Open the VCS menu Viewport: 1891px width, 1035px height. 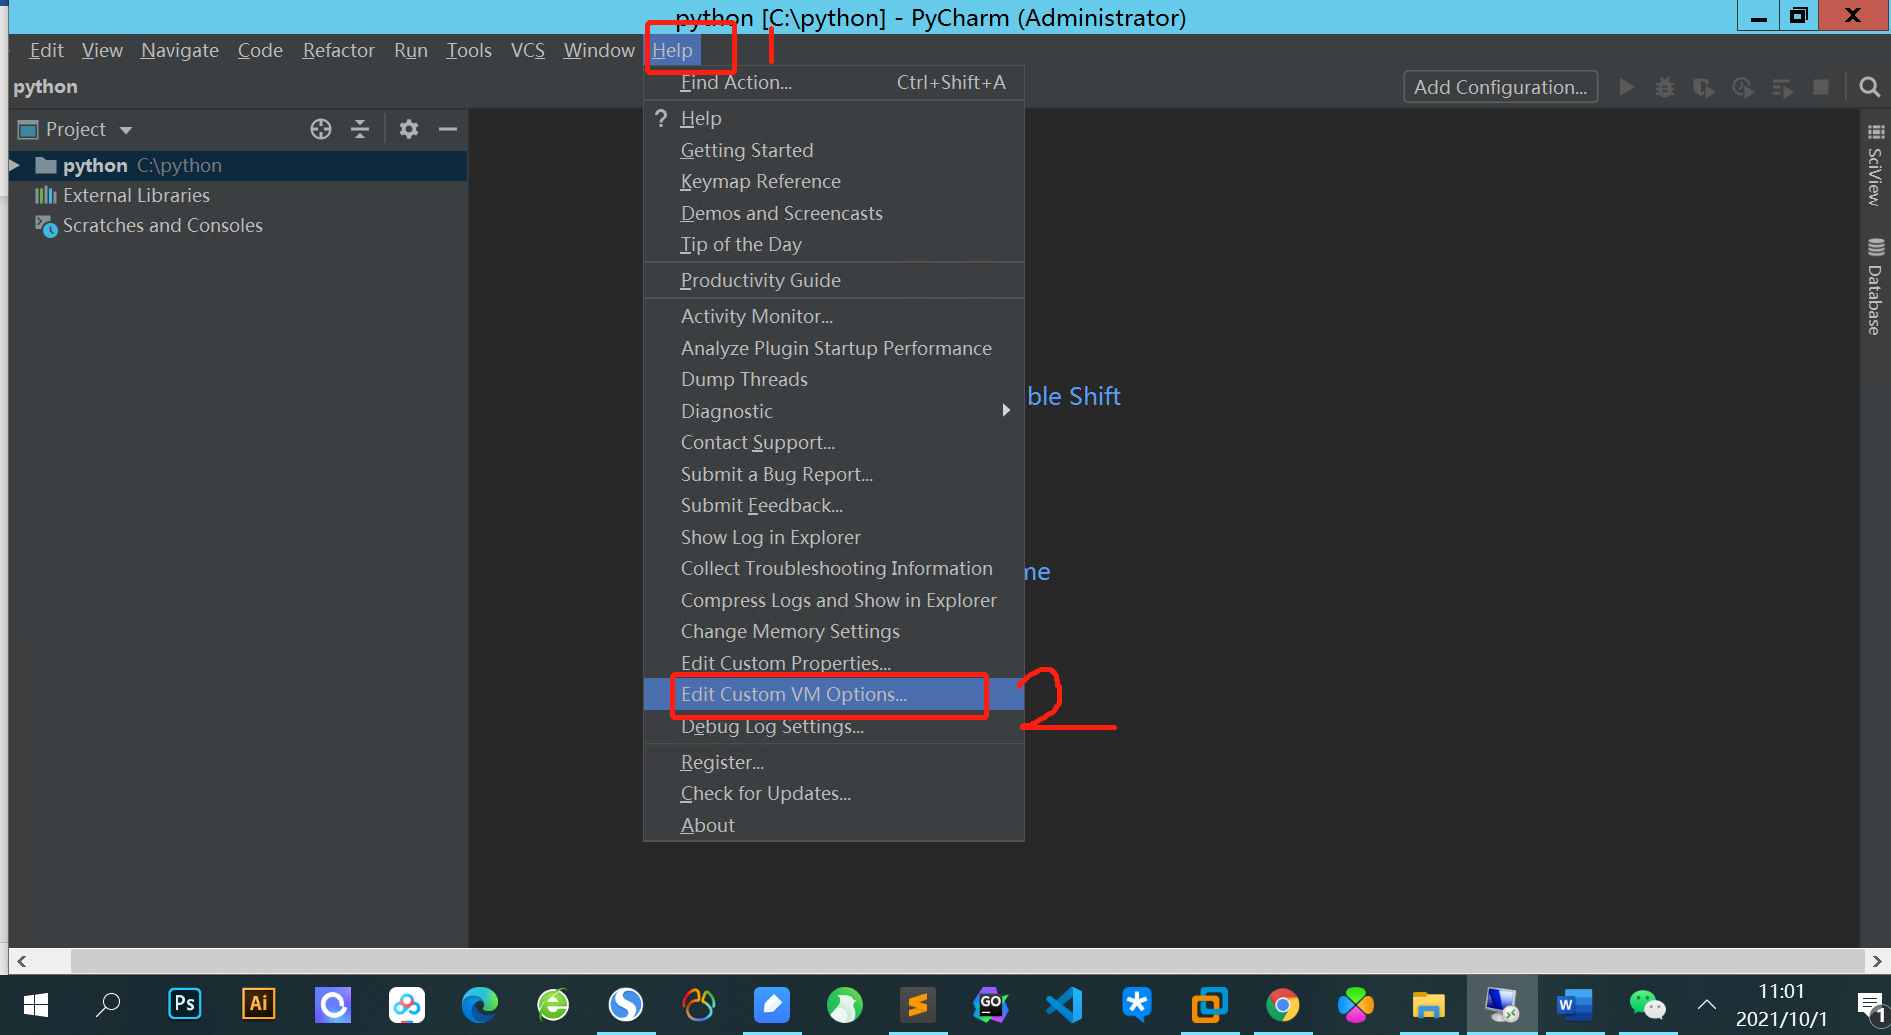[x=527, y=50]
